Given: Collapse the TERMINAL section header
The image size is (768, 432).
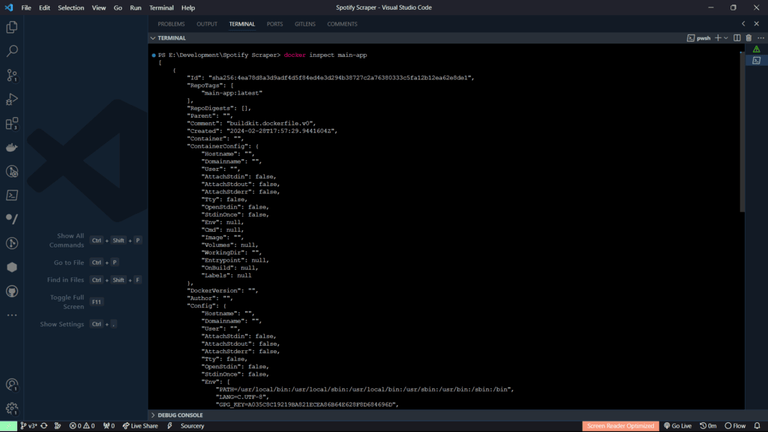Looking at the screenshot, I should pyautogui.click(x=171, y=38).
